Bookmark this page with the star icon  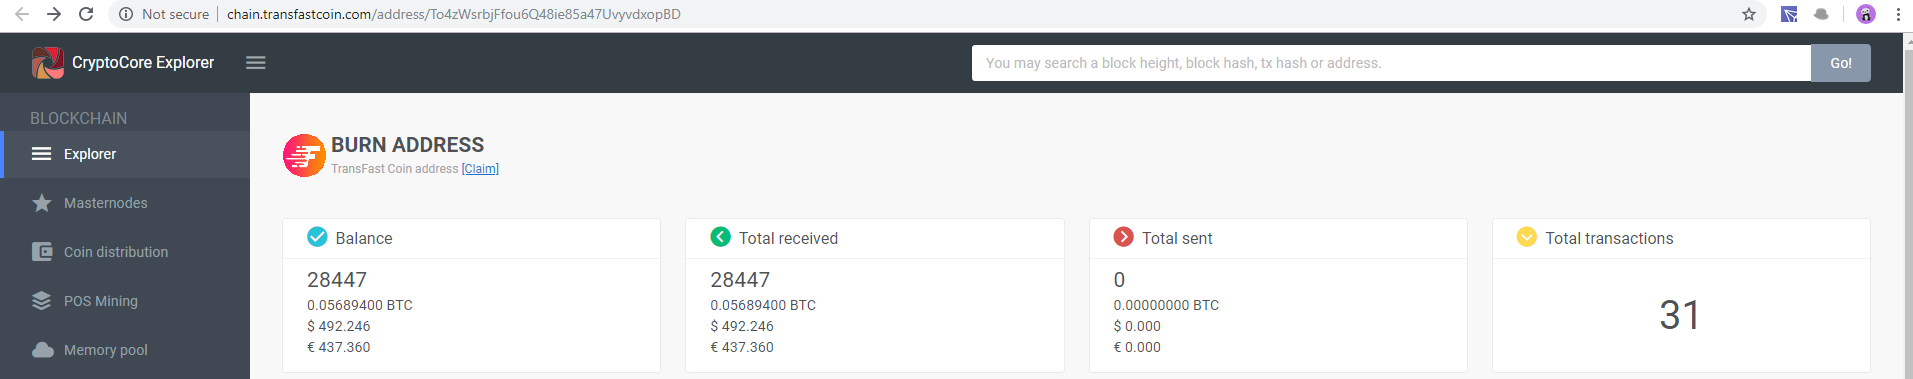click(1749, 14)
